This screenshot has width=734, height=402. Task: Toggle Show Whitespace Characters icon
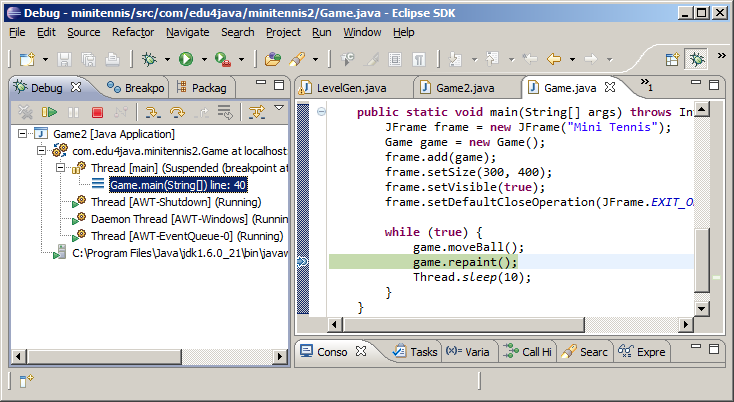pyautogui.click(x=419, y=59)
